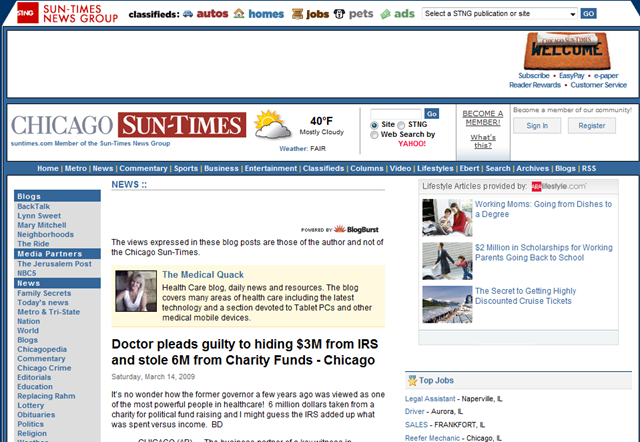Click the Mary Mitchell blog link
Viewport: 640px width, 442px height.
[42, 225]
